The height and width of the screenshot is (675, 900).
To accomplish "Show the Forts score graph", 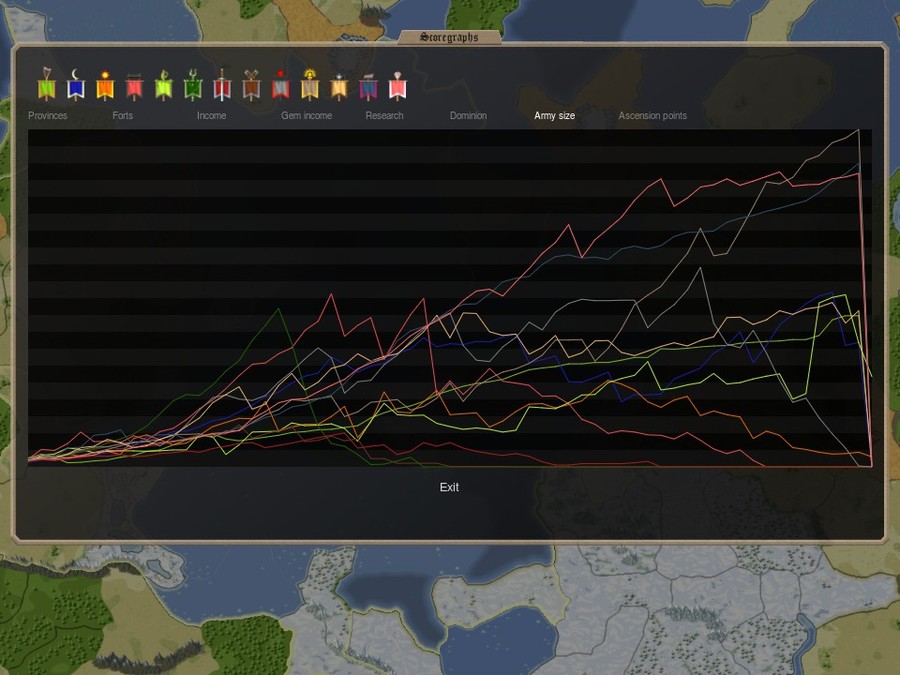I will pyautogui.click(x=122, y=115).
